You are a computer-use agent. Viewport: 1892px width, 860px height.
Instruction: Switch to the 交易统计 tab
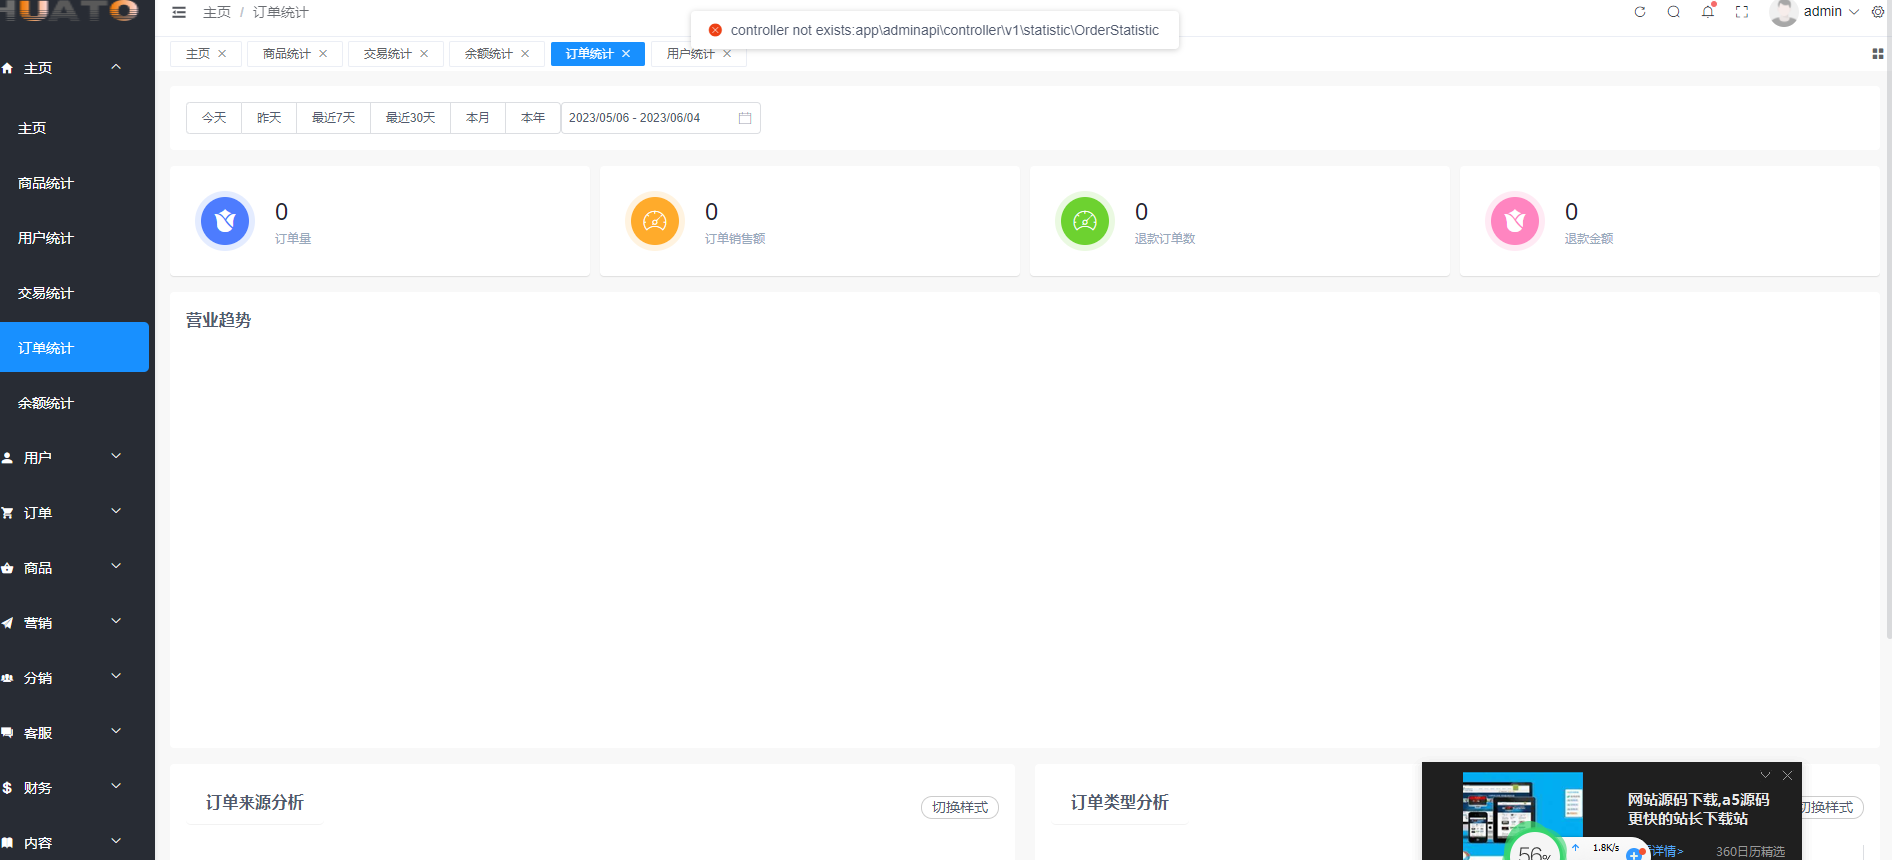pos(388,54)
